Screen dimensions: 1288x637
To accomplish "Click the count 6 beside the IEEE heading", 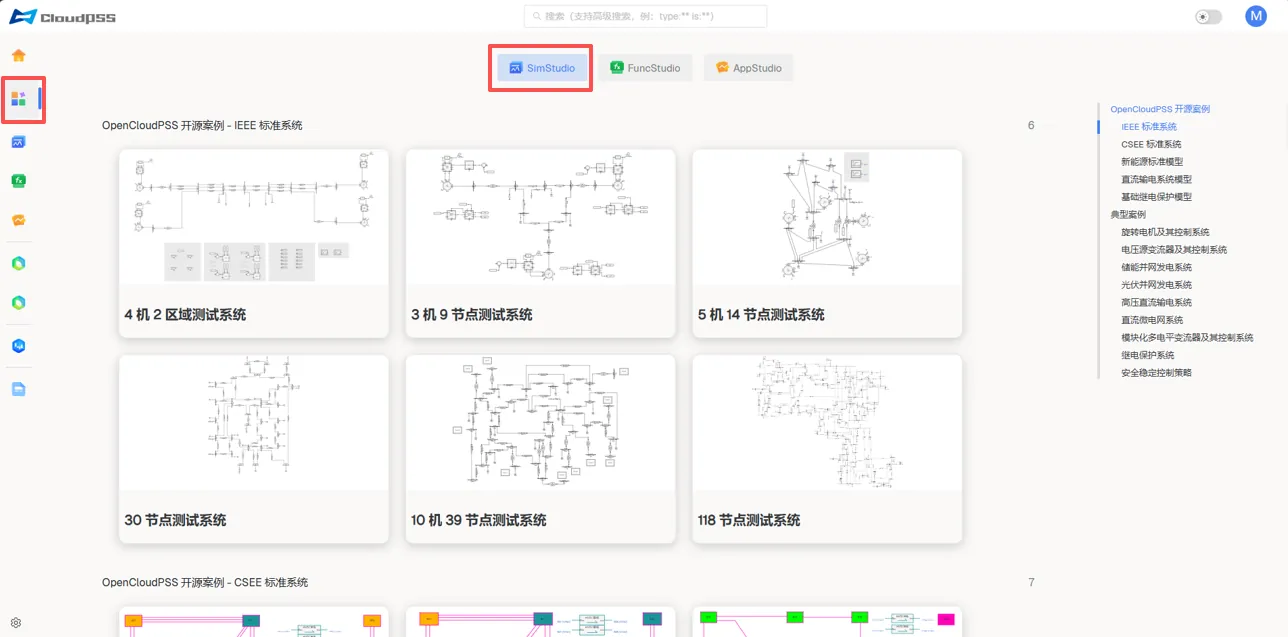I will (x=1031, y=125).
